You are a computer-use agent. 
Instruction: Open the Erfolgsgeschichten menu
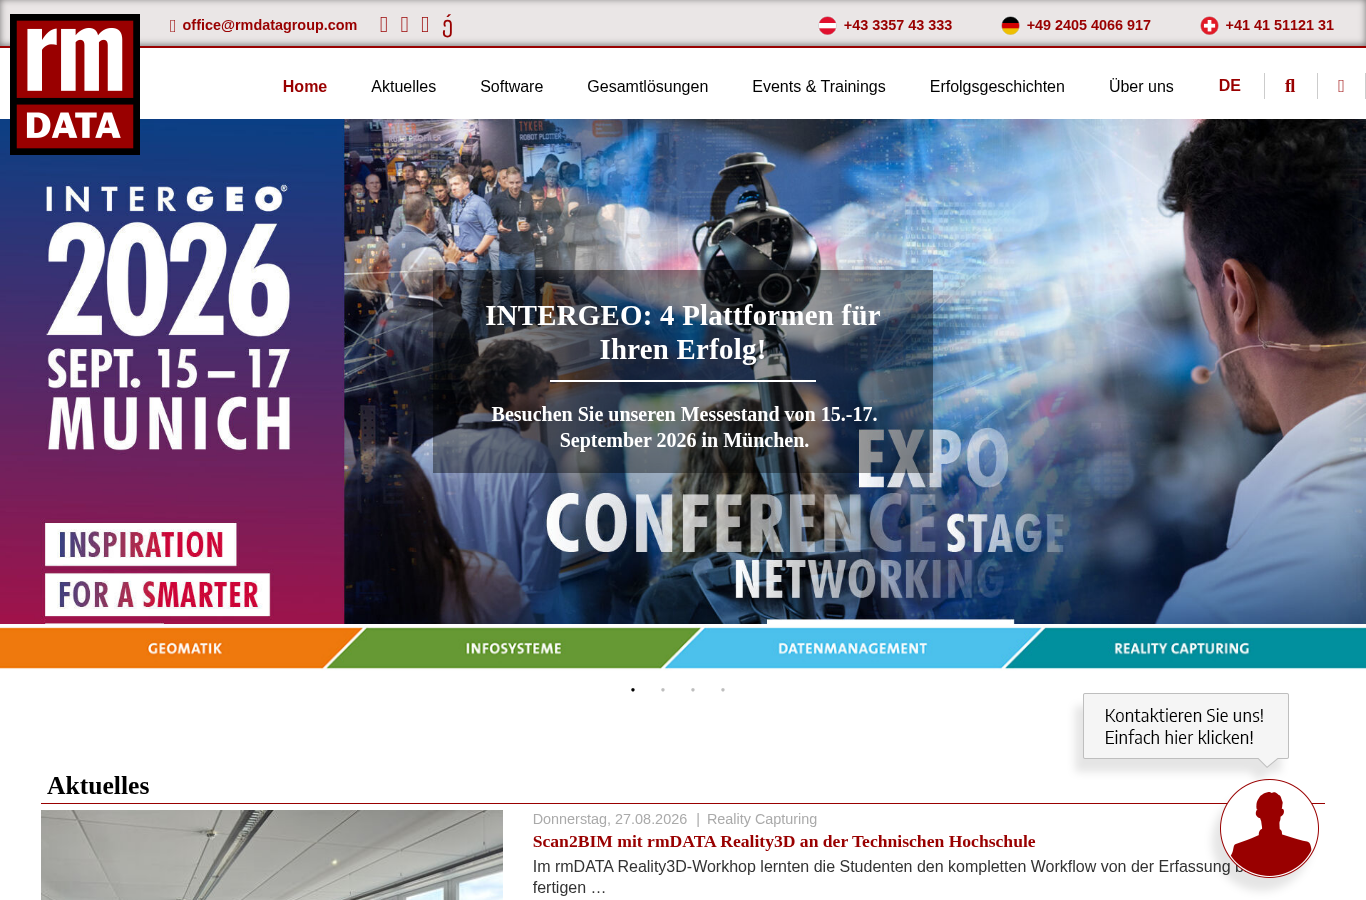pos(997,87)
